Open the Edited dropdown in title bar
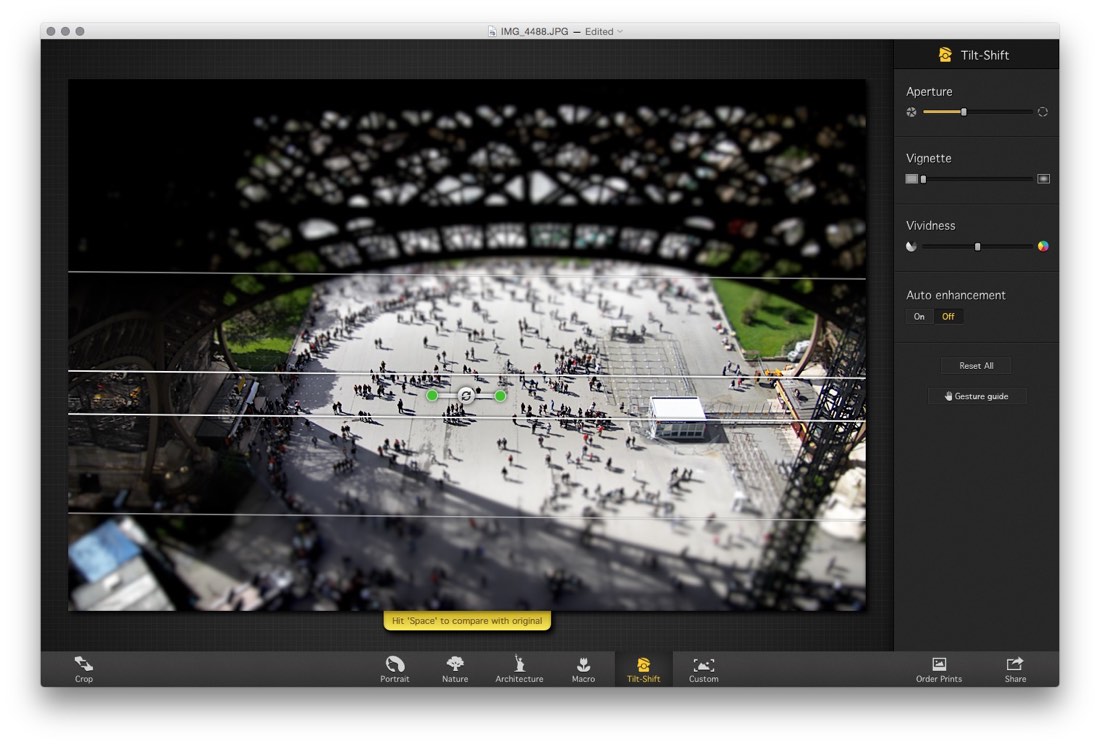The height and width of the screenshot is (745, 1100). pos(604,32)
